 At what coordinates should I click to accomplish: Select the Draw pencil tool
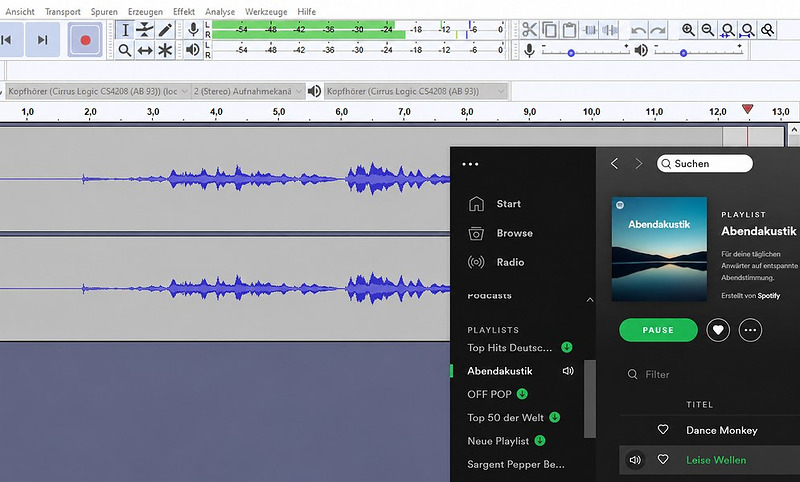coord(165,30)
